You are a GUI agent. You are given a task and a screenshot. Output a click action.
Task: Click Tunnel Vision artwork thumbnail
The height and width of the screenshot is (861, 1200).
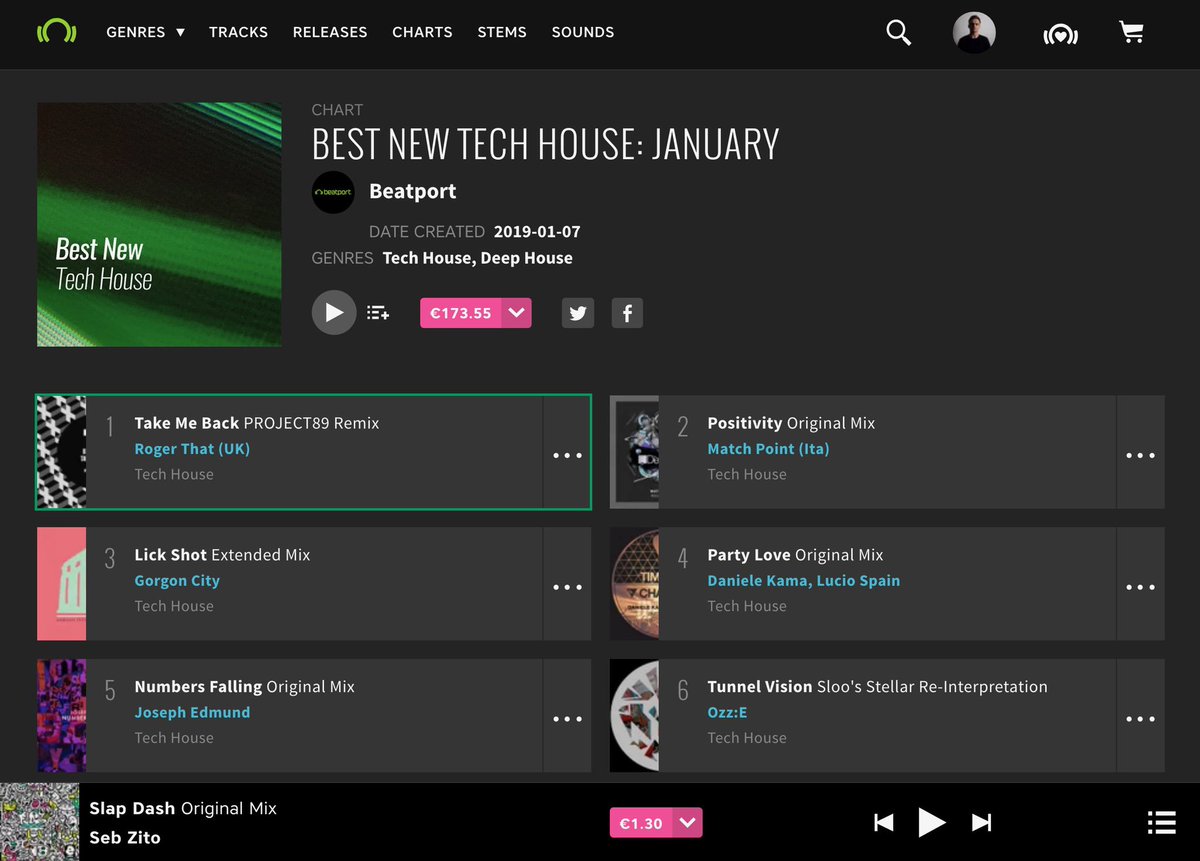pos(634,716)
